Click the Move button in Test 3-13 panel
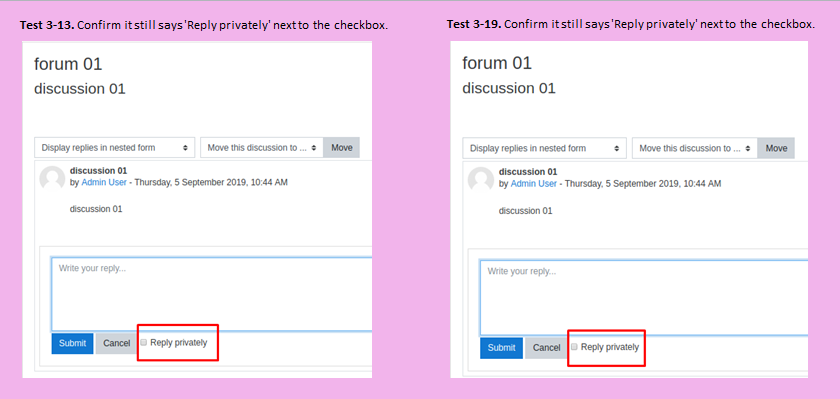Viewport: 840px width, 399px height. tap(342, 148)
